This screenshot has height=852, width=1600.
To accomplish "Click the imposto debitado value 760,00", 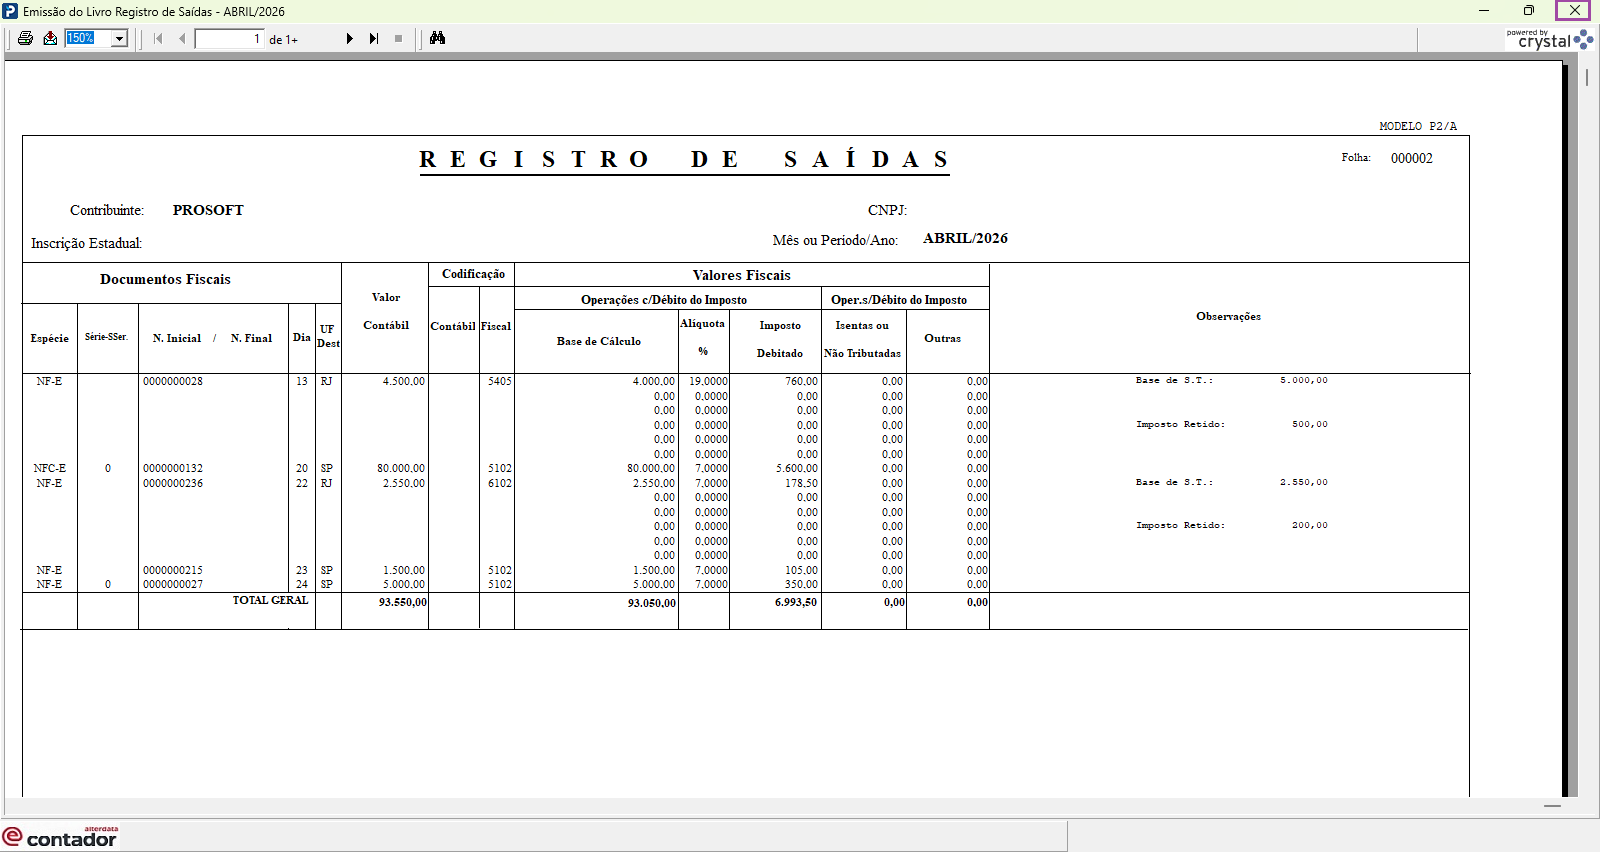I will tap(802, 381).
